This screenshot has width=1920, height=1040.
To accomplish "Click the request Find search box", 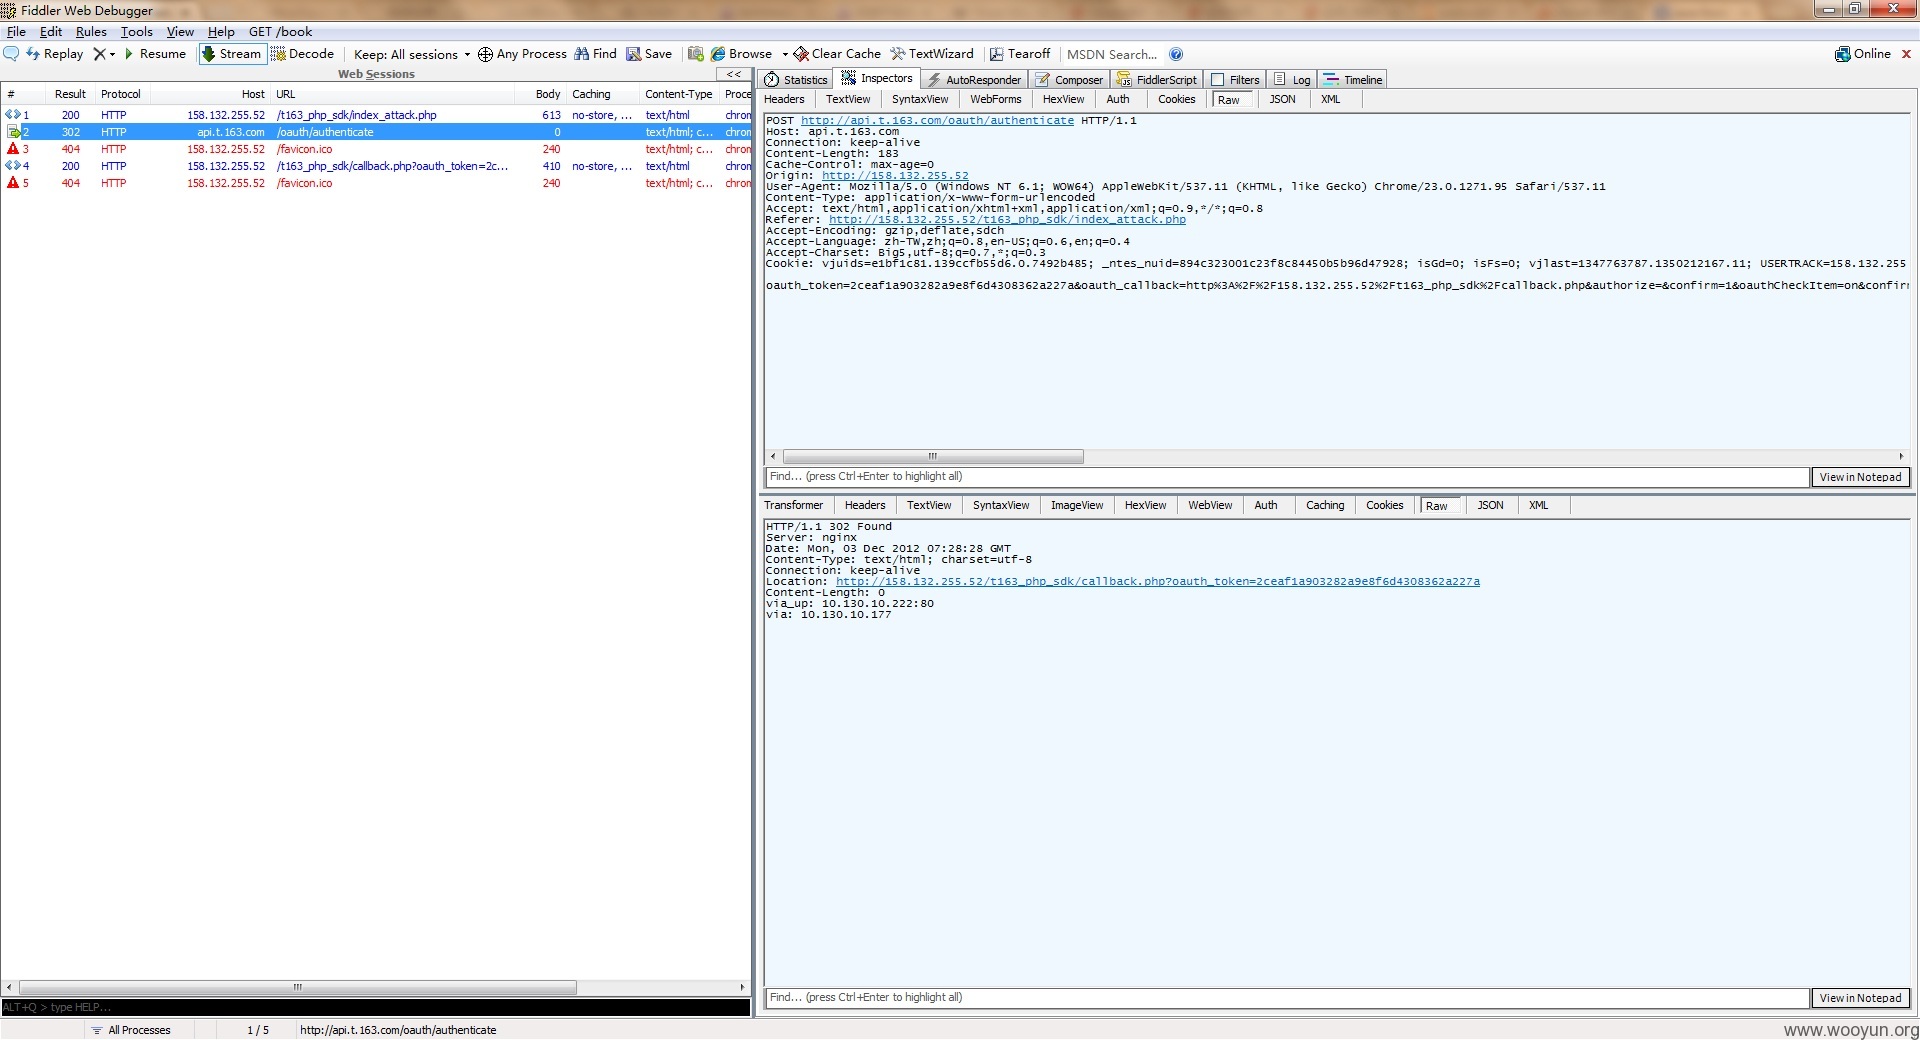I will pos(1287,477).
